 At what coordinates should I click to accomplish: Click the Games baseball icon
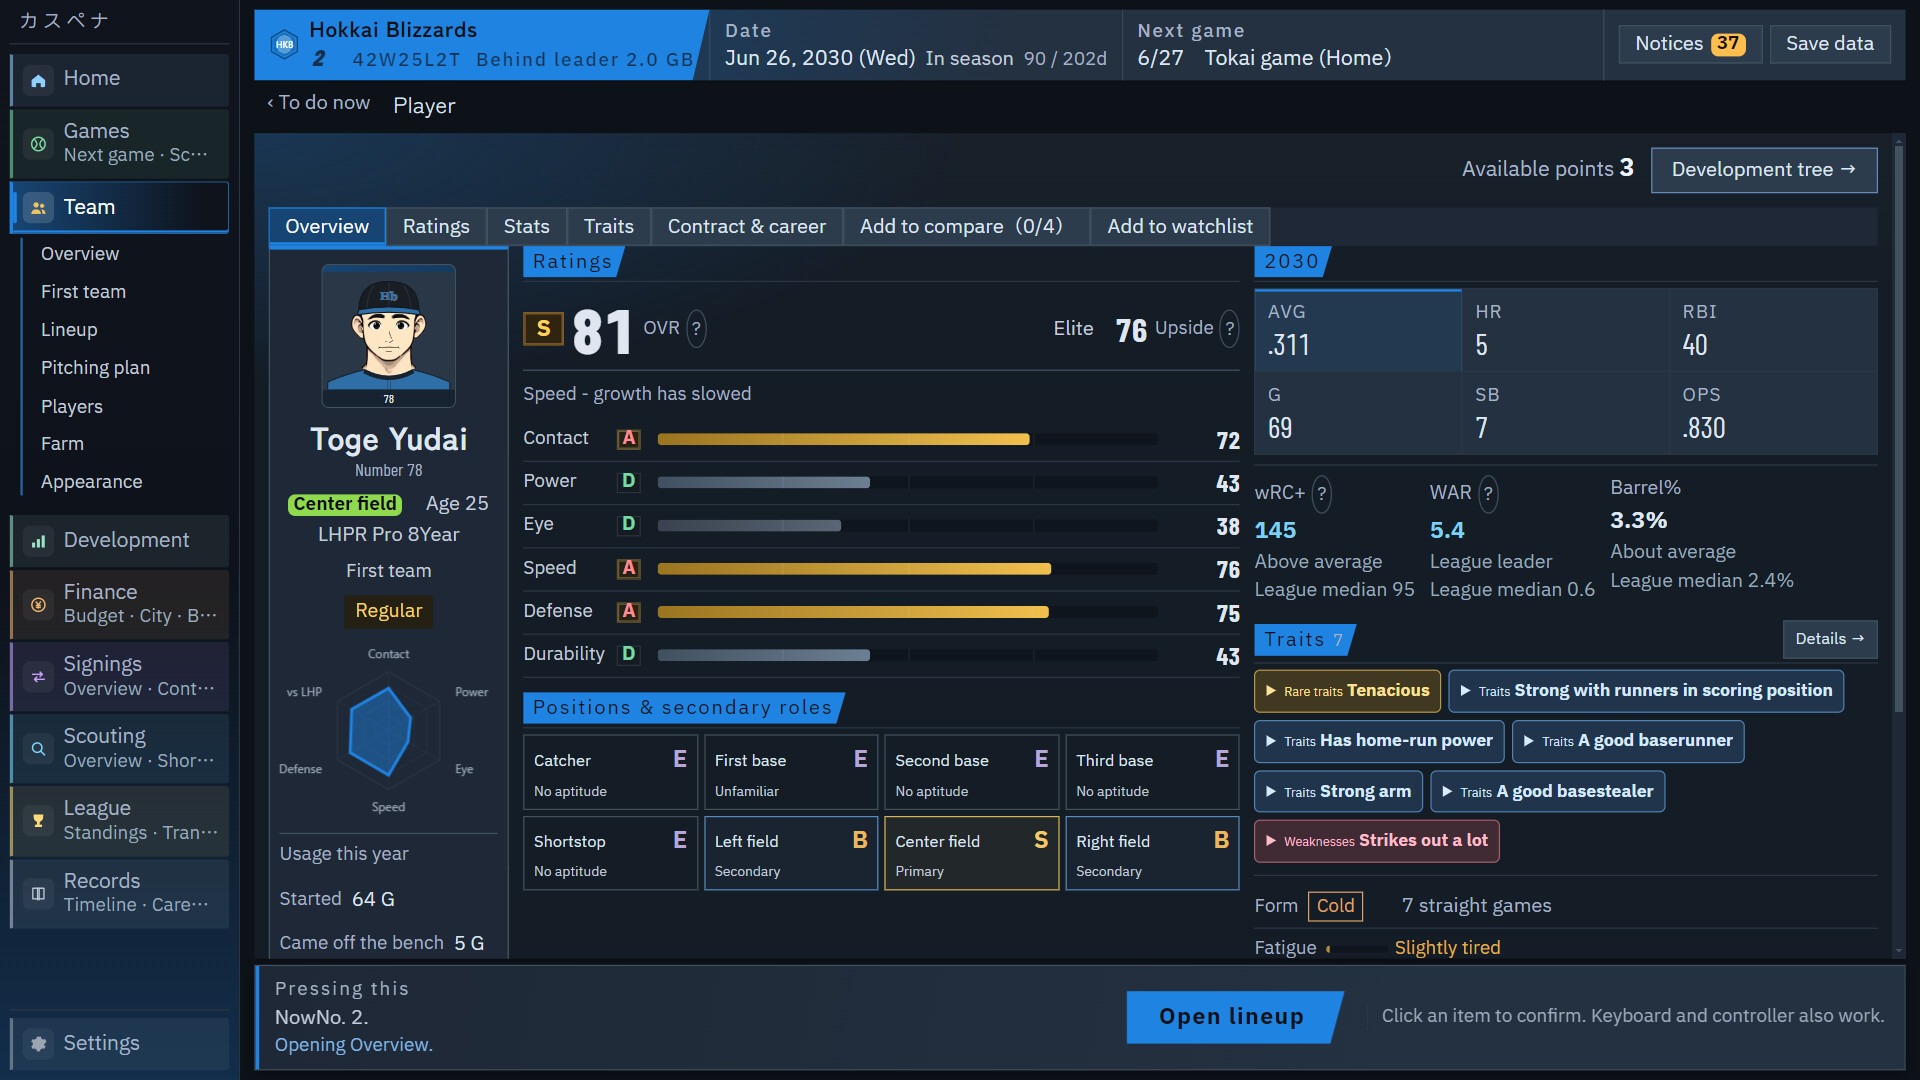coord(38,144)
